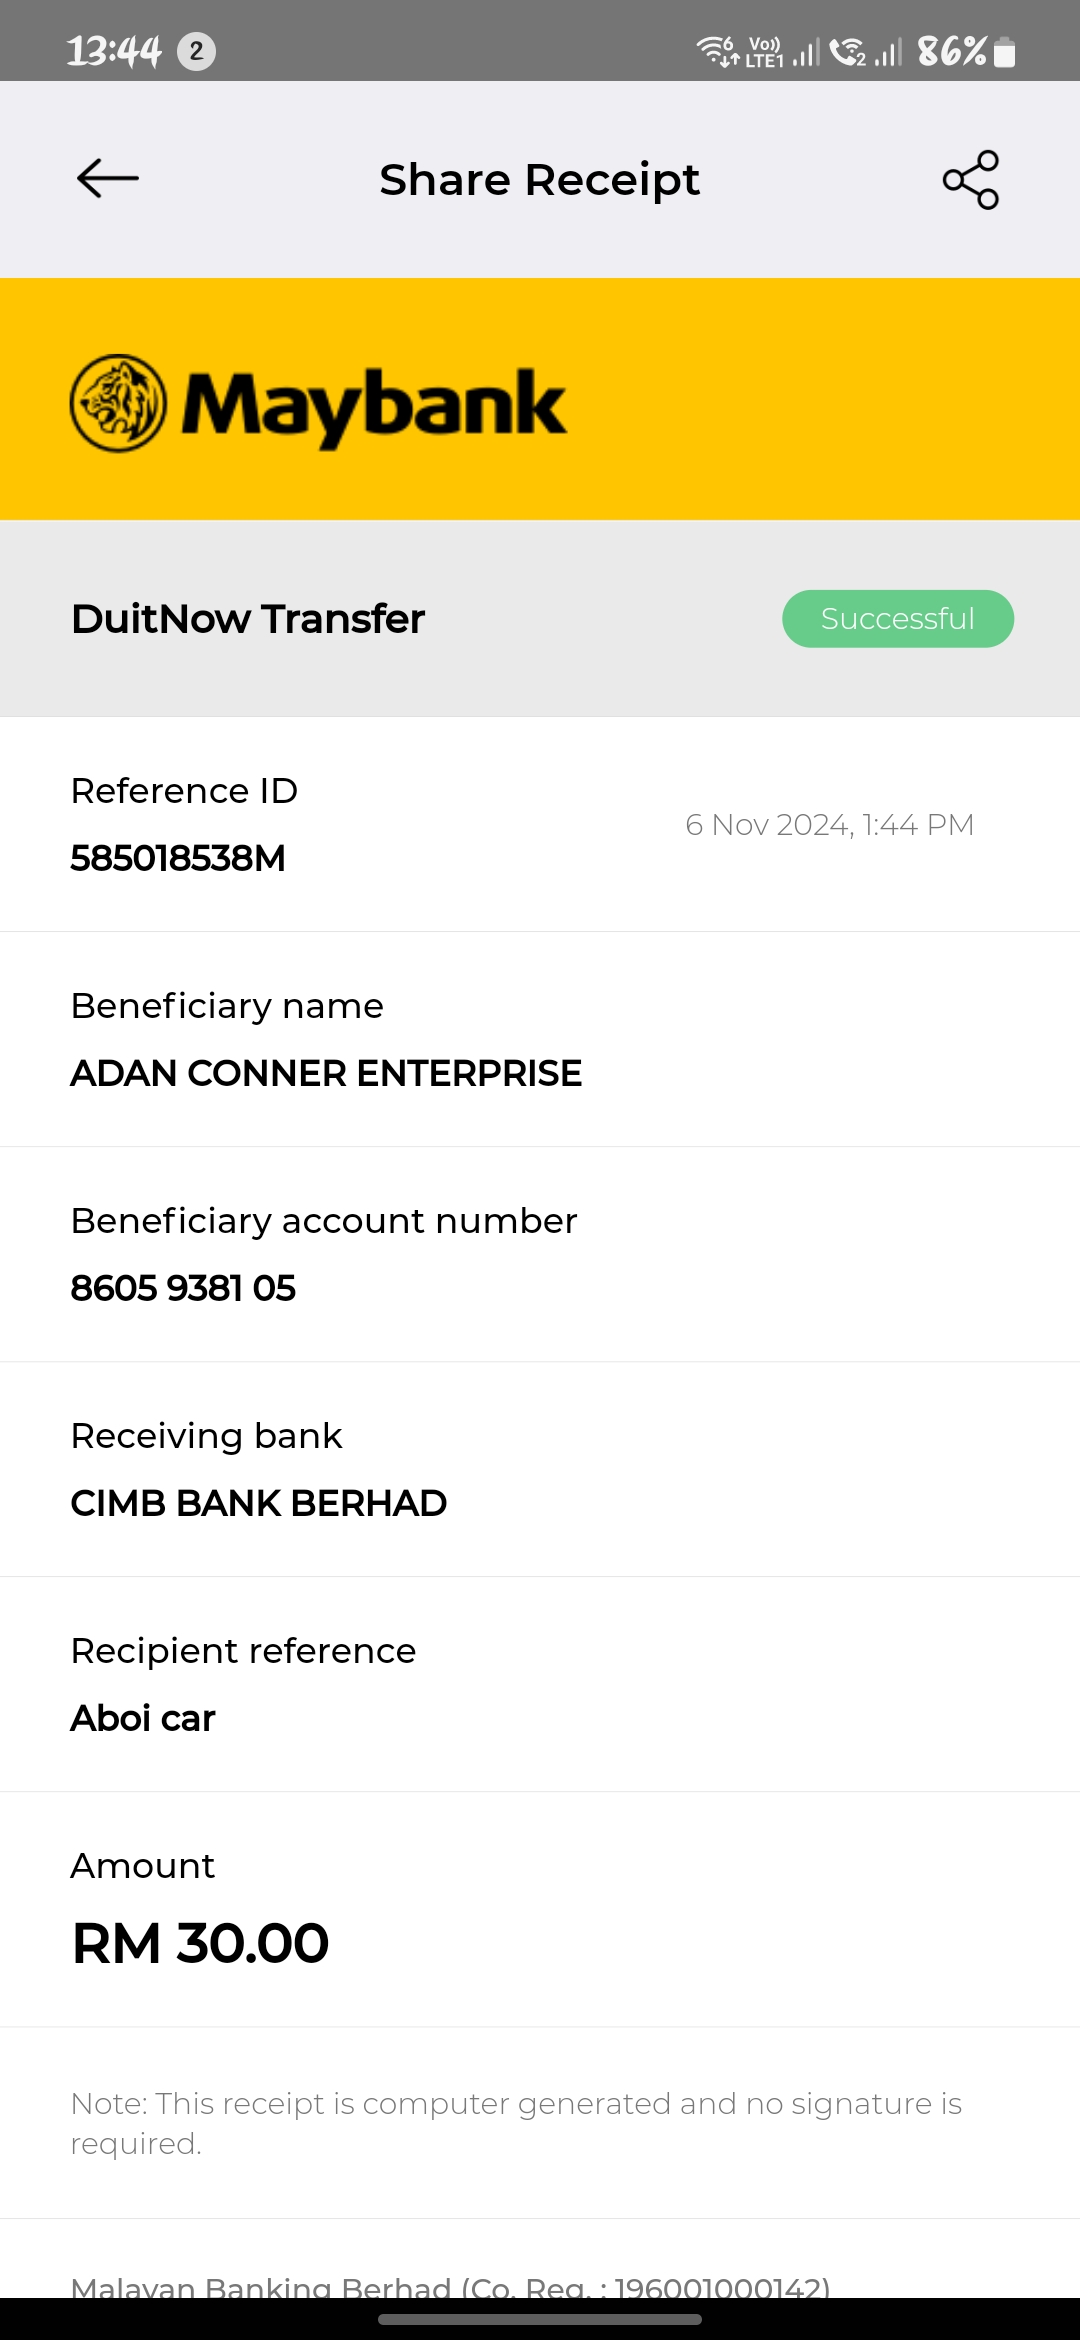
Task: Tap the battery icon in status bar
Action: click(x=1005, y=52)
